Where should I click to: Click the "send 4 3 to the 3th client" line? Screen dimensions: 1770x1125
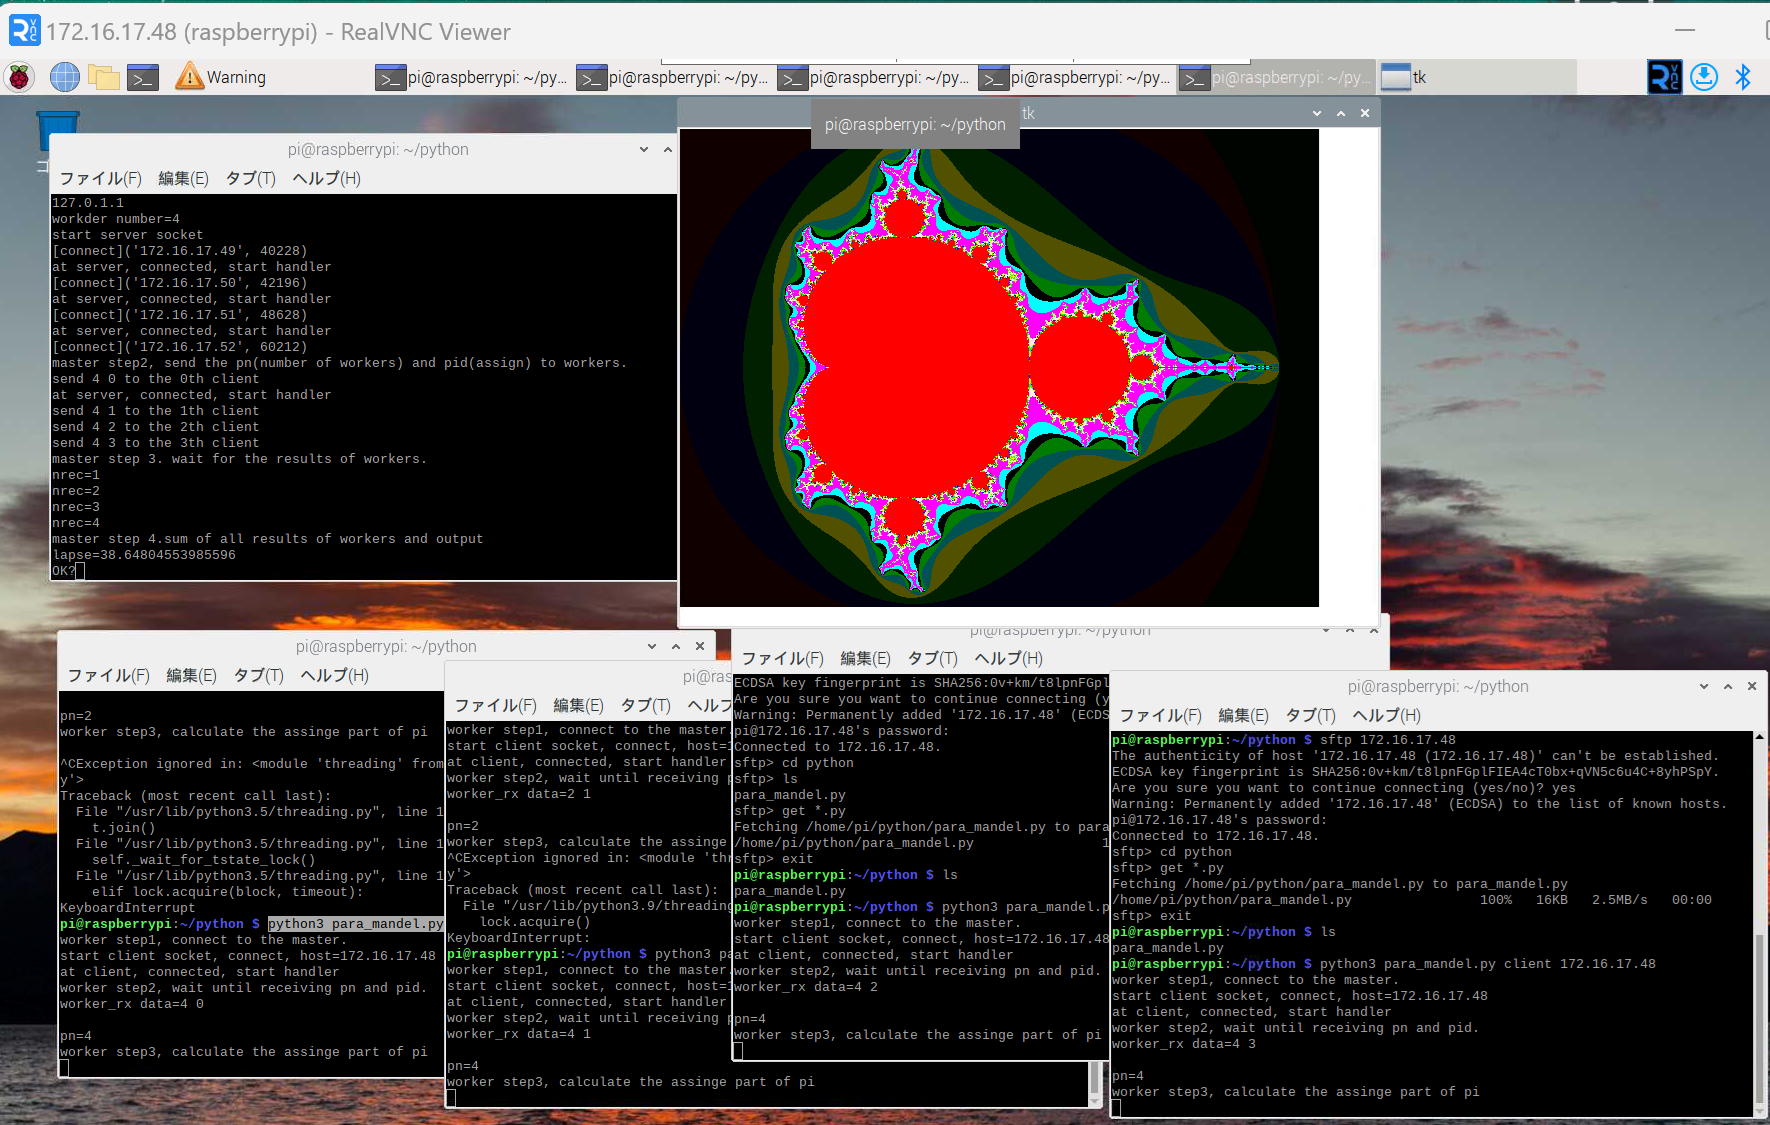coord(156,443)
